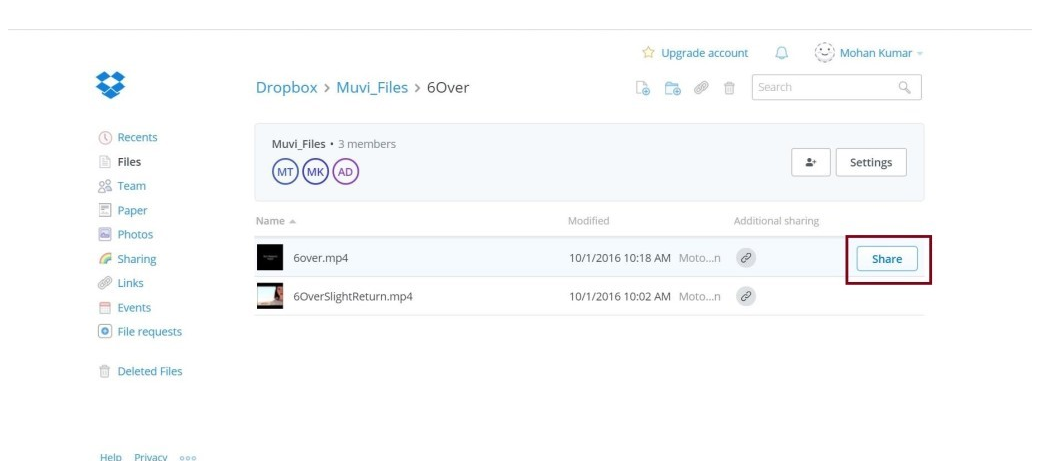This screenshot has height=461, width=1044.
Task: Click the Search input field
Action: click(x=836, y=87)
